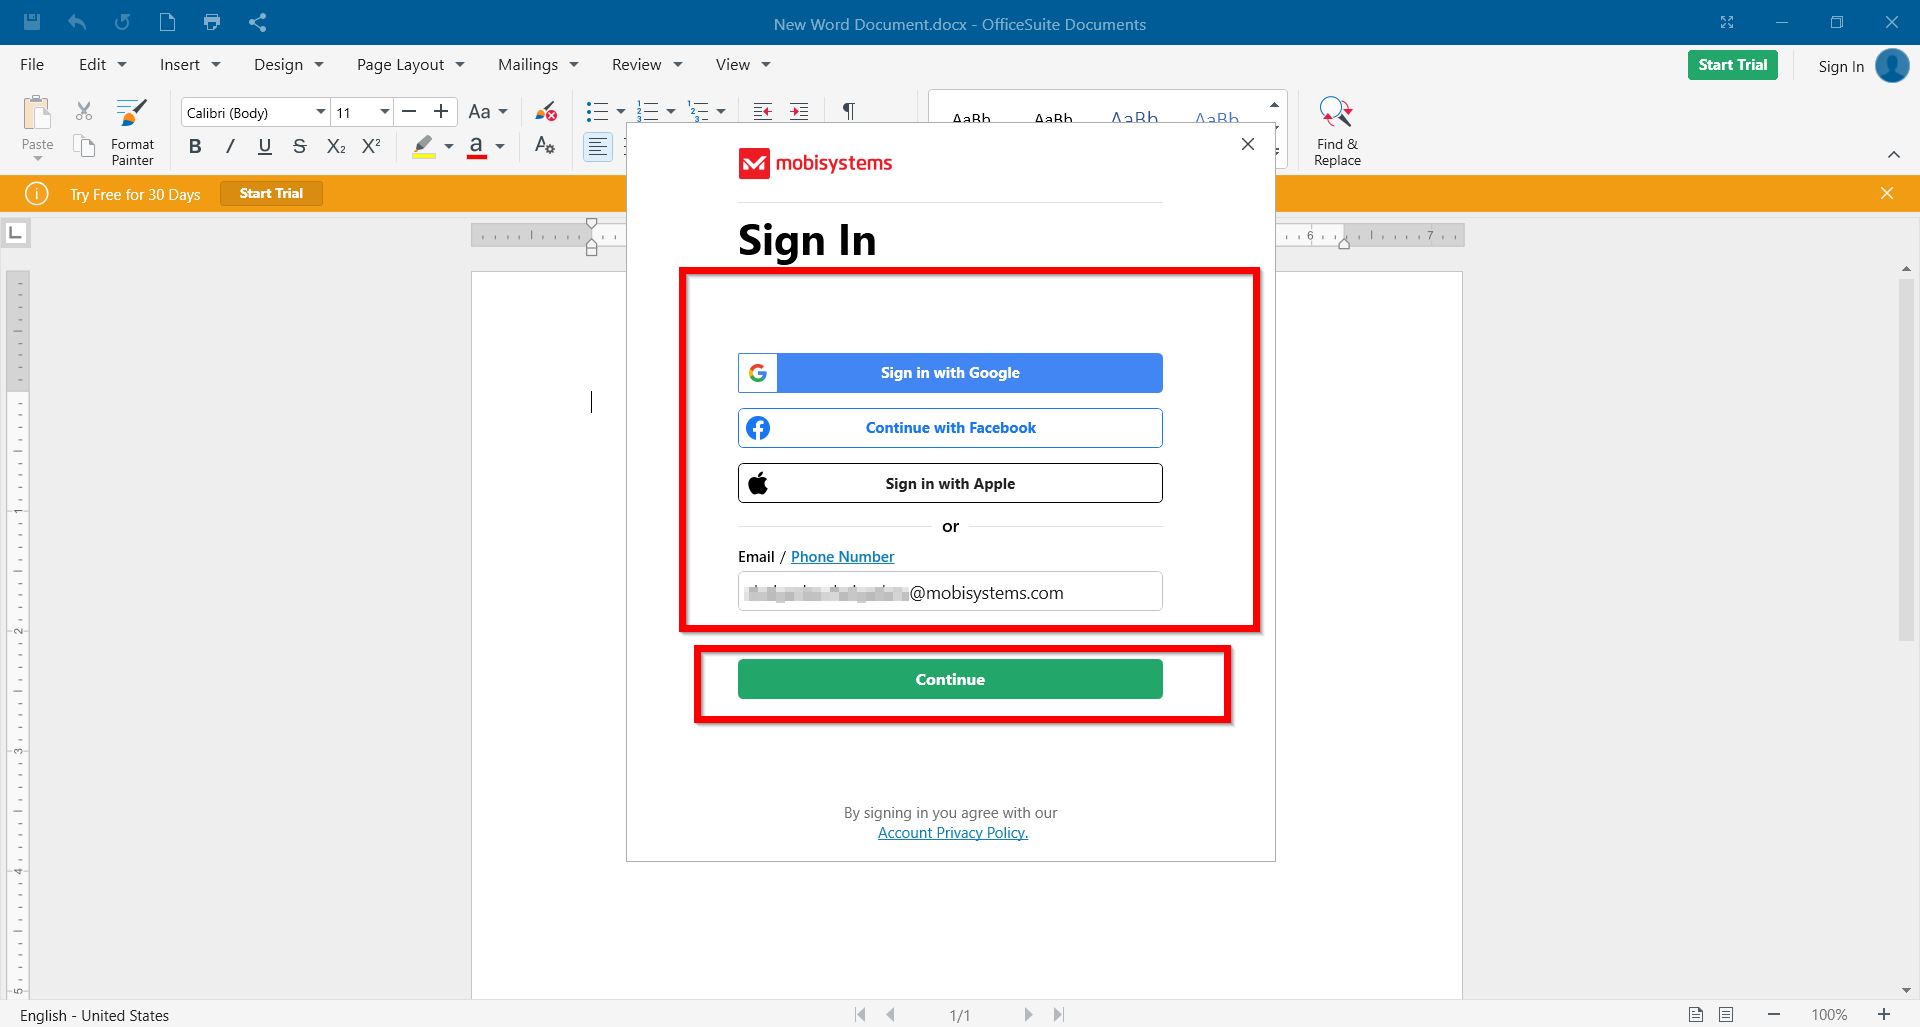Click the red font color button

[477, 147]
